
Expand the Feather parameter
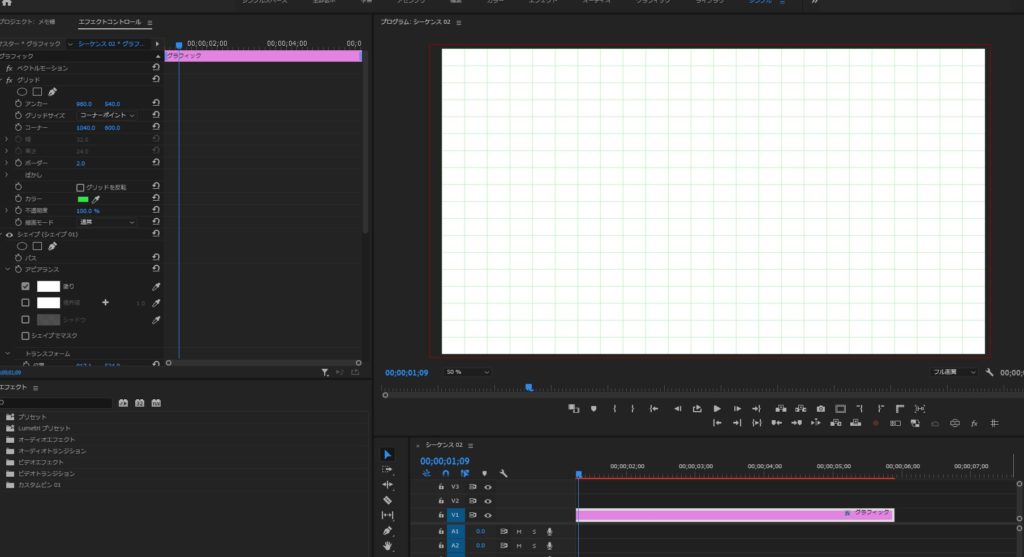(7, 175)
